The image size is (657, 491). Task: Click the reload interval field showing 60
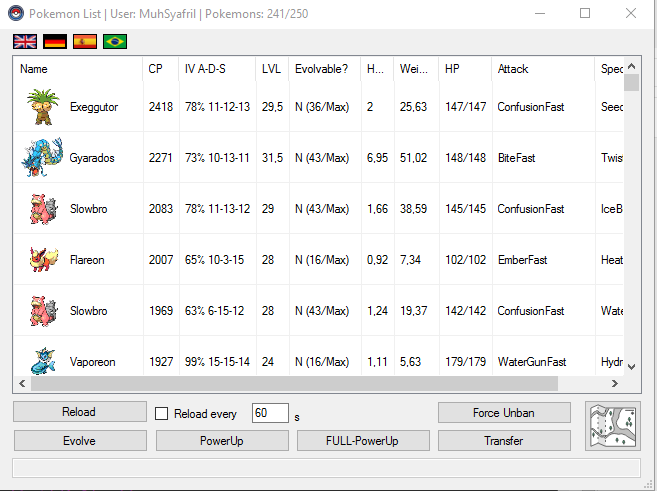pos(270,413)
